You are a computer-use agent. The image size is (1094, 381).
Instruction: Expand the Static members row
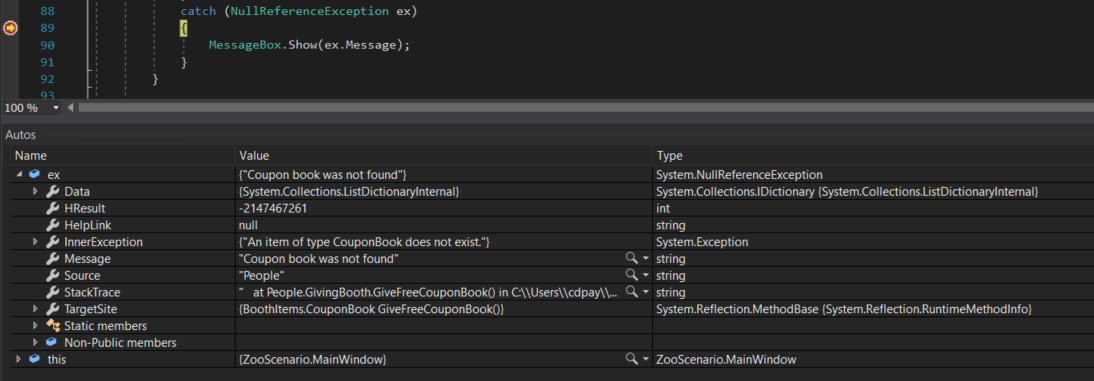click(36, 326)
